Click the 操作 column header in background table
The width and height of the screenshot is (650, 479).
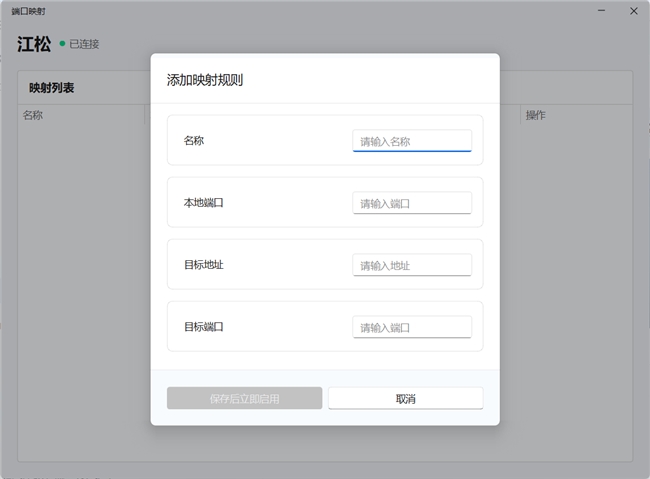coord(536,115)
